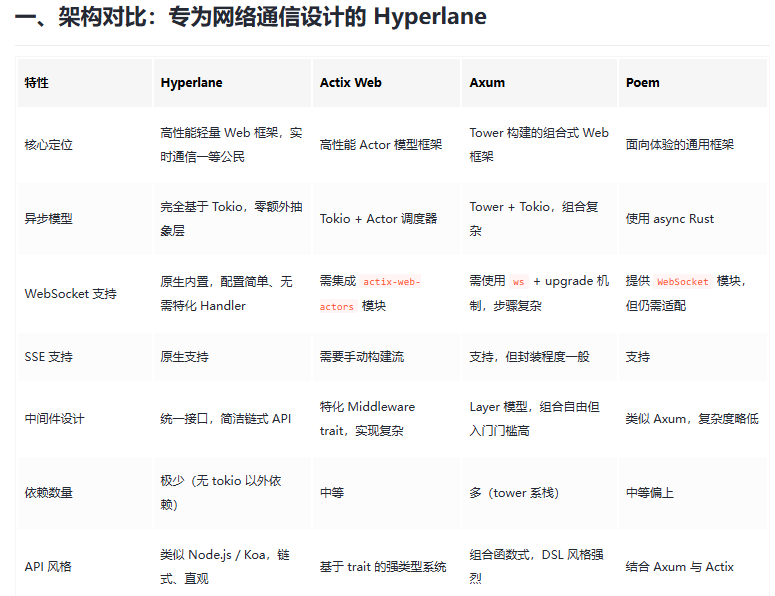Select the 'Axum' column header

[x=539, y=83]
